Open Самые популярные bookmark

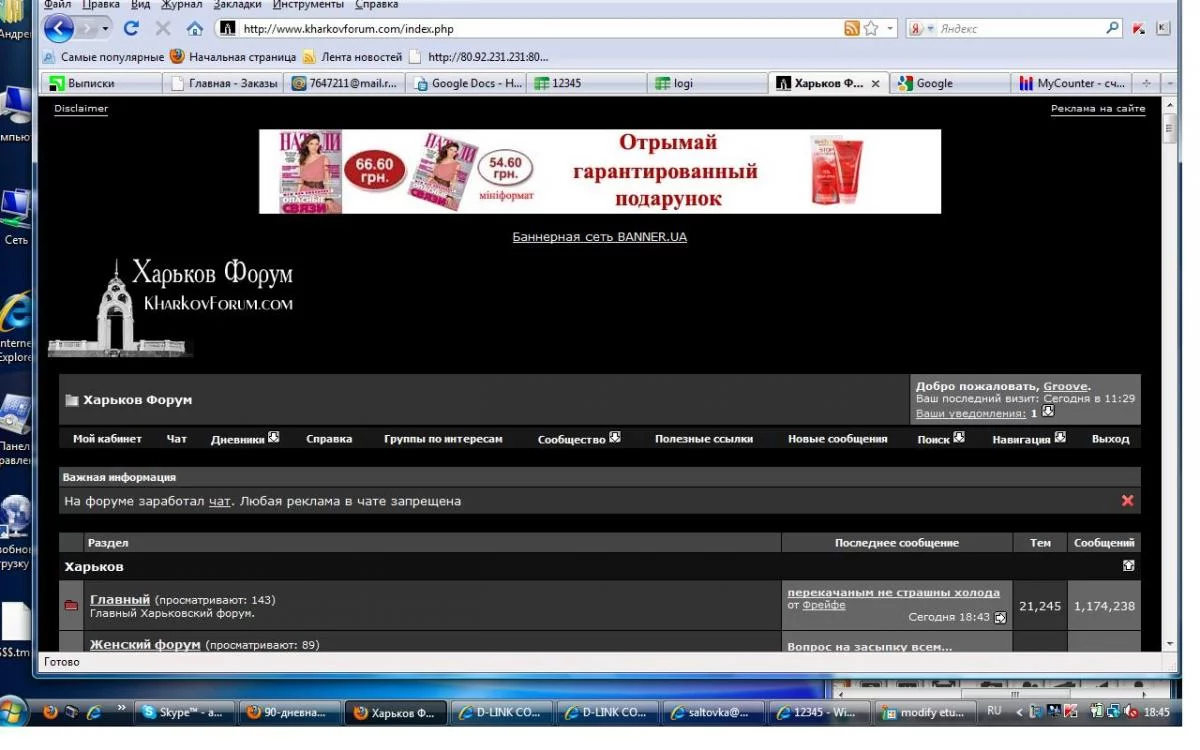pos(103,57)
